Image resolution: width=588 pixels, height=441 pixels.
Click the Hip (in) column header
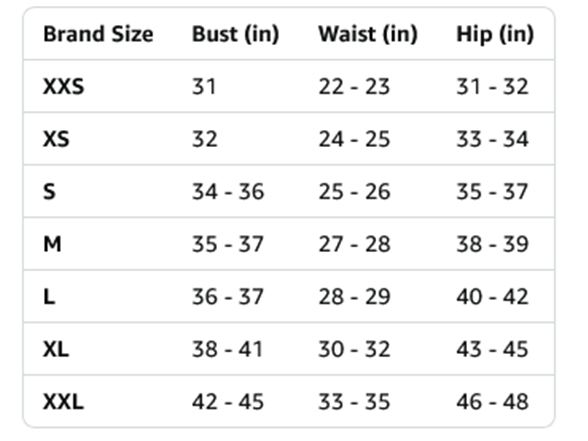495,34
